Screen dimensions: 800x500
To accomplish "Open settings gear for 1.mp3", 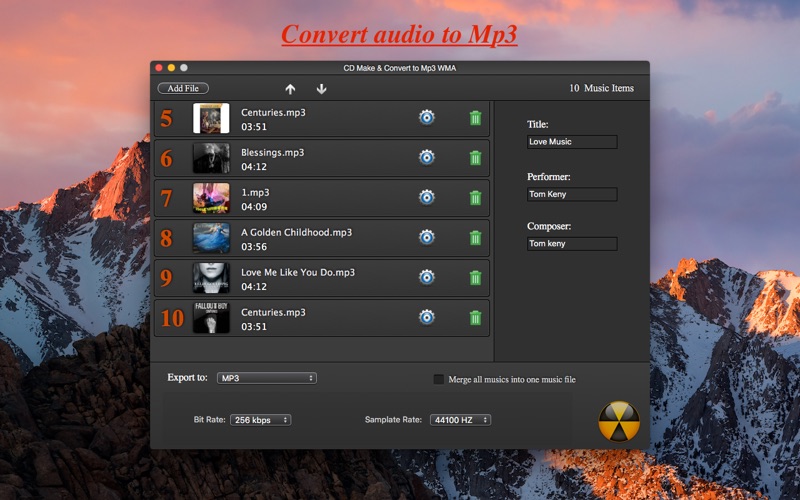I will click(x=427, y=197).
